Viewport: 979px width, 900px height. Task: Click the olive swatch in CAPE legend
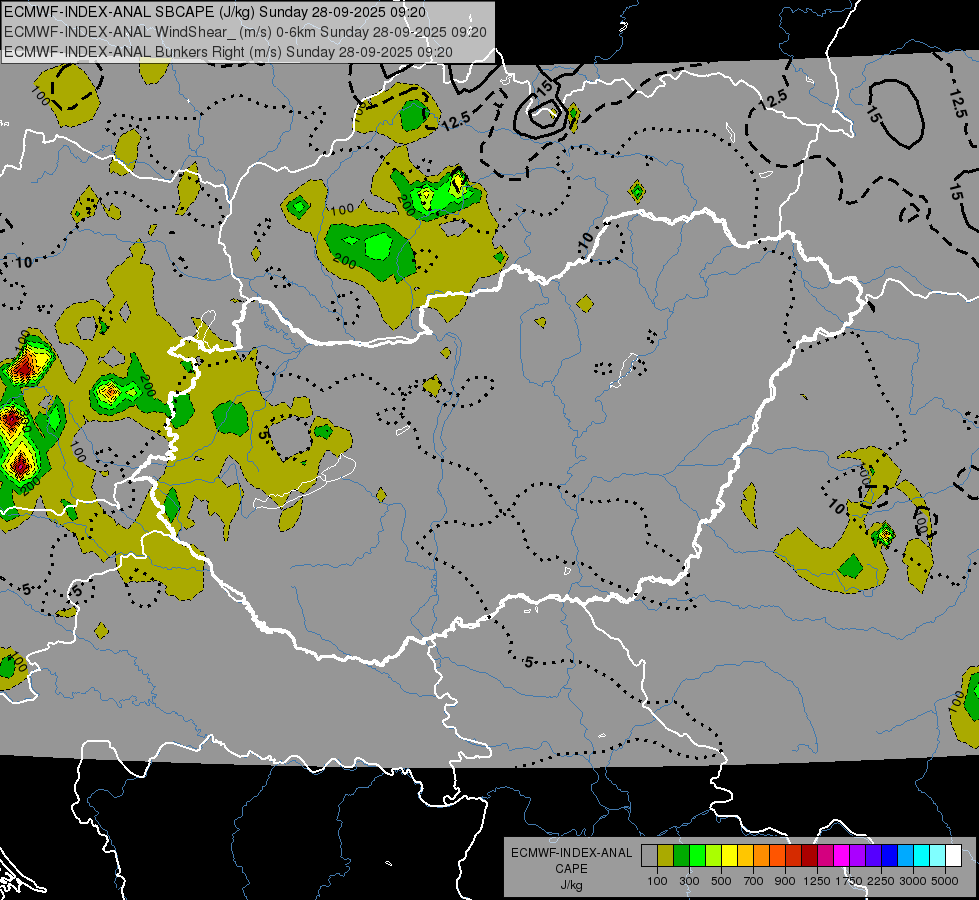(666, 856)
